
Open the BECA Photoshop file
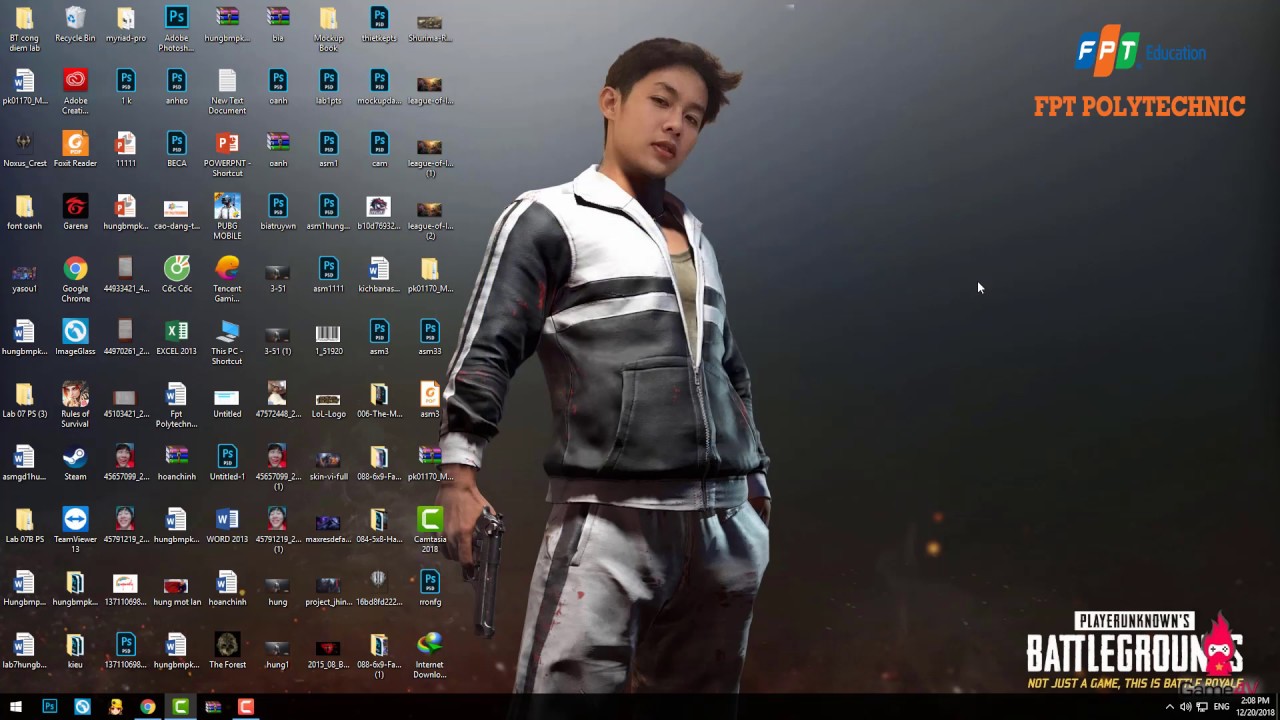[x=176, y=149]
